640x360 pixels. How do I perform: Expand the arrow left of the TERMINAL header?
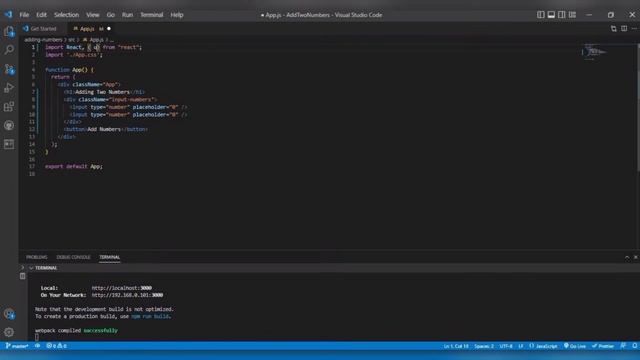[22, 268]
